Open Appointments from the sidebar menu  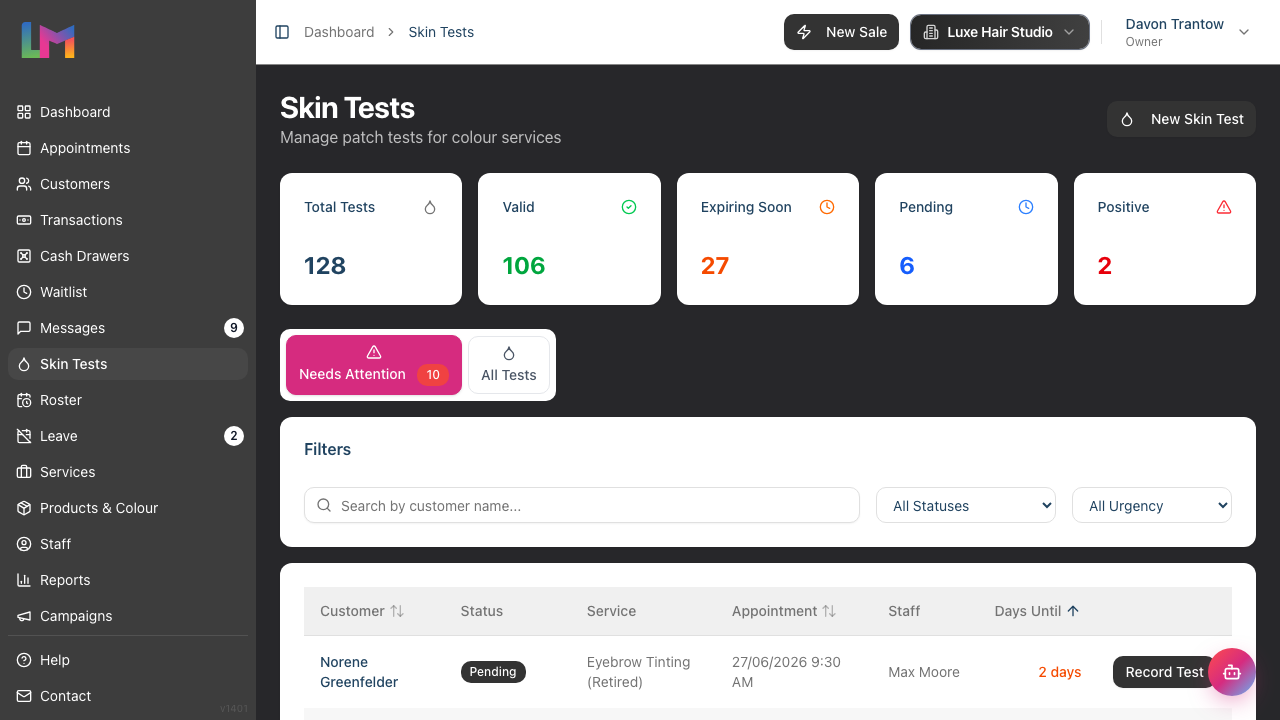128,148
